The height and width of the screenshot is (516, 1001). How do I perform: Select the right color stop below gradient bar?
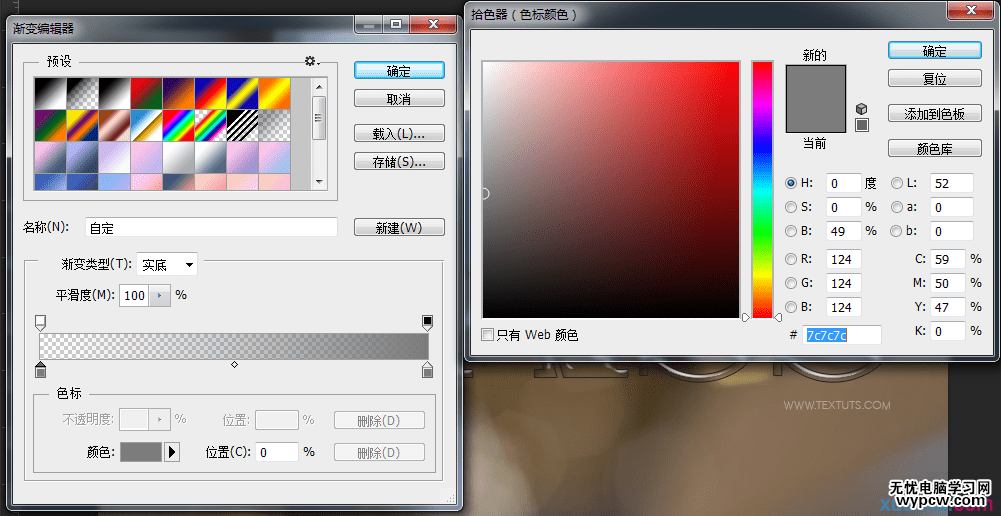click(428, 369)
